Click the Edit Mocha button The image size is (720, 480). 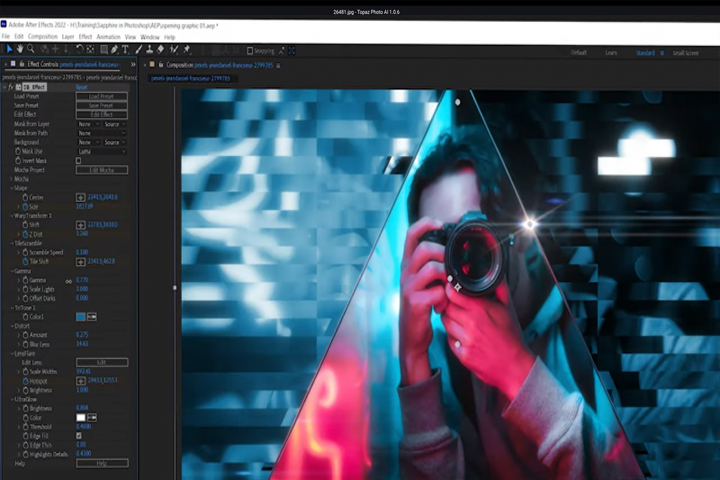[101, 170]
